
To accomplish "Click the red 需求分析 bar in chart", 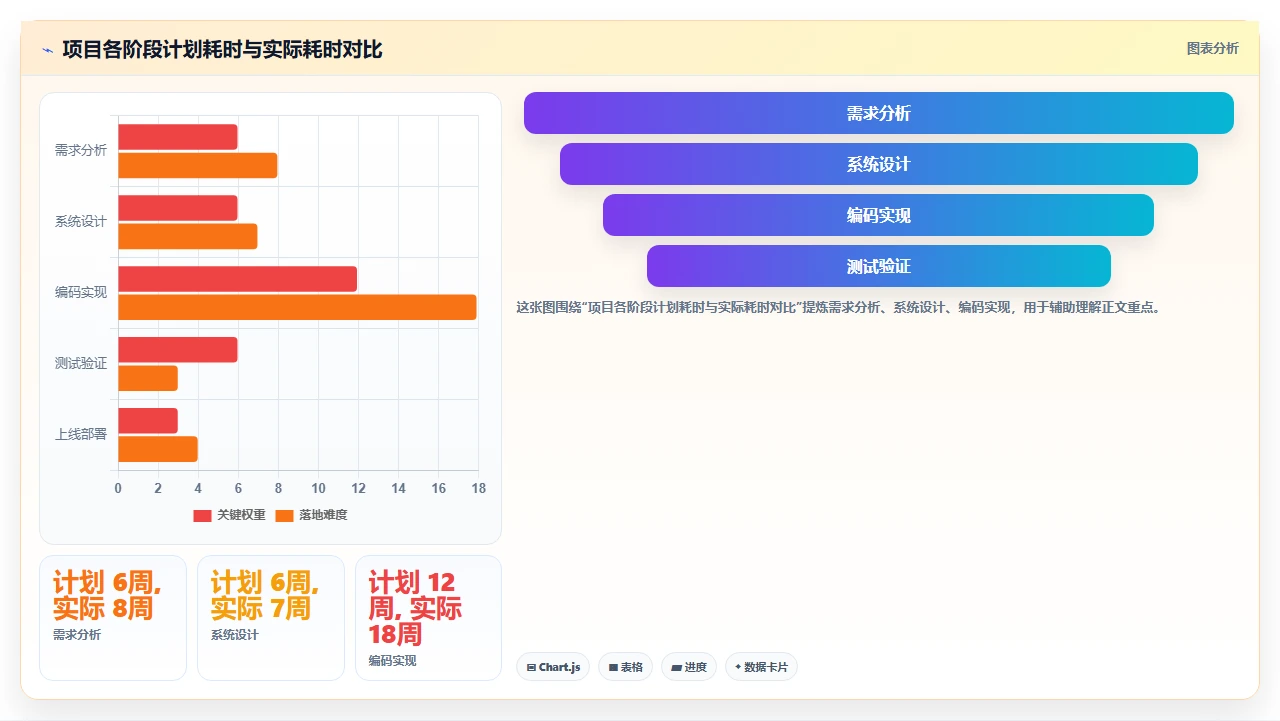I will 178,137.
